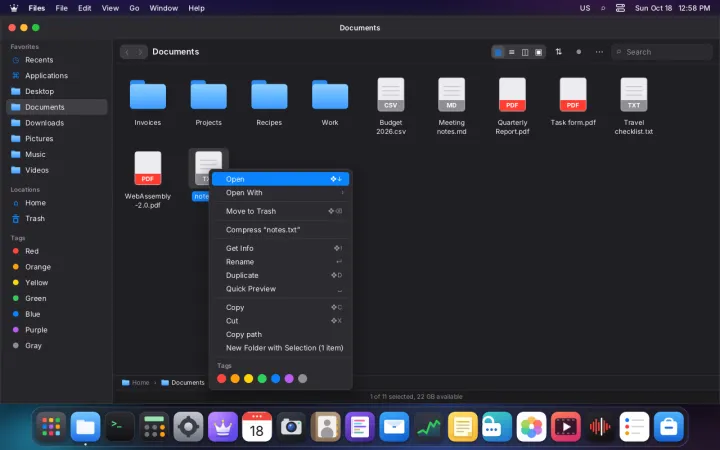Screen dimensions: 720x450
Task: Choose Copy path in the context menu
Action: pos(281,334)
